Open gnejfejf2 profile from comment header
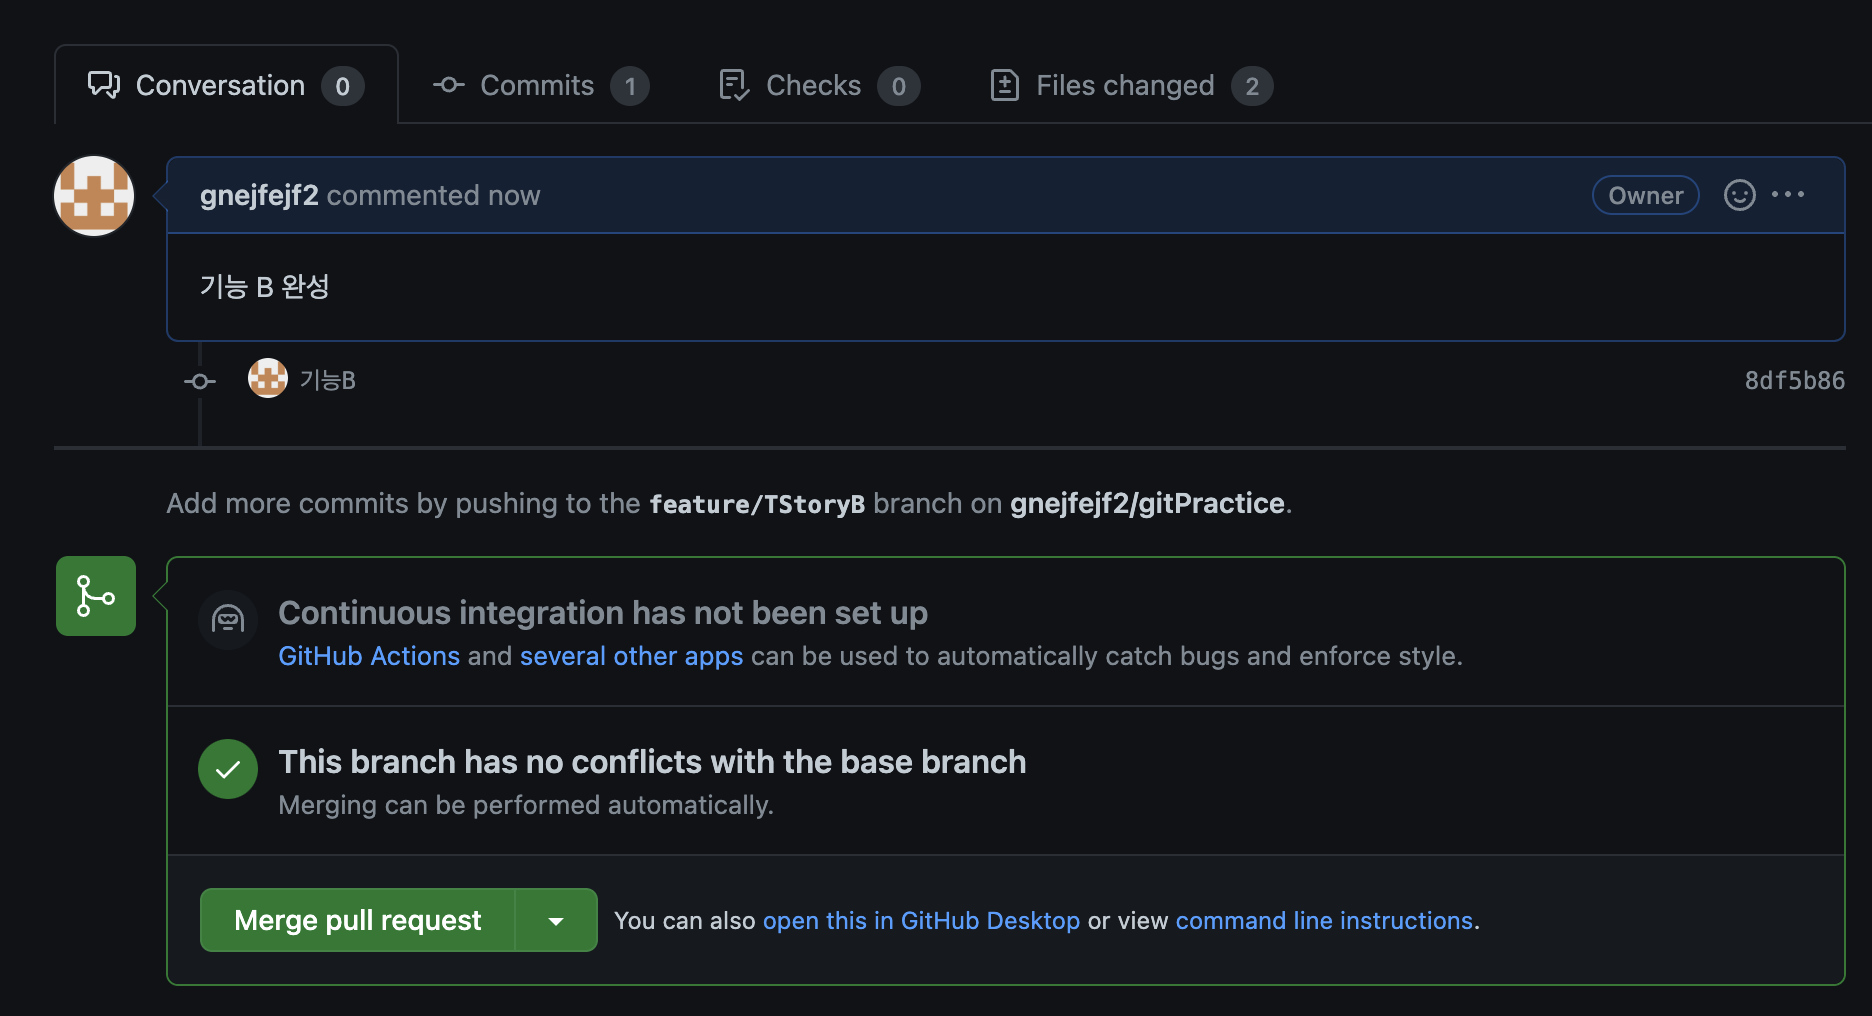The image size is (1872, 1016). tap(259, 195)
